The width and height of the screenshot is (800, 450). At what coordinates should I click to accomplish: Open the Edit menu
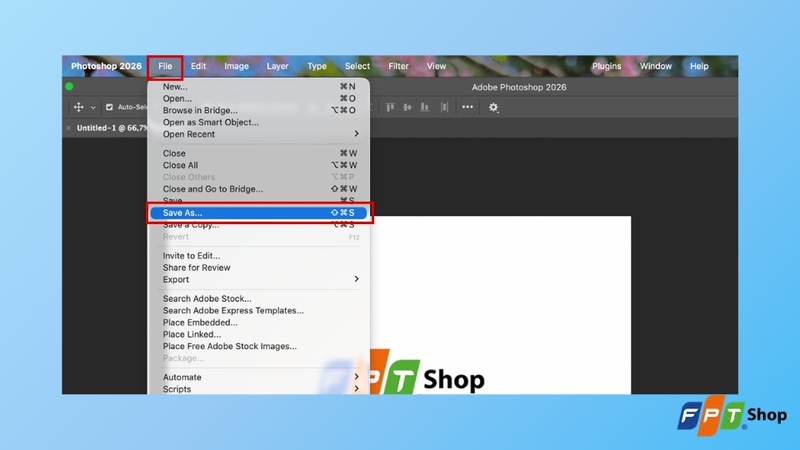click(x=198, y=66)
